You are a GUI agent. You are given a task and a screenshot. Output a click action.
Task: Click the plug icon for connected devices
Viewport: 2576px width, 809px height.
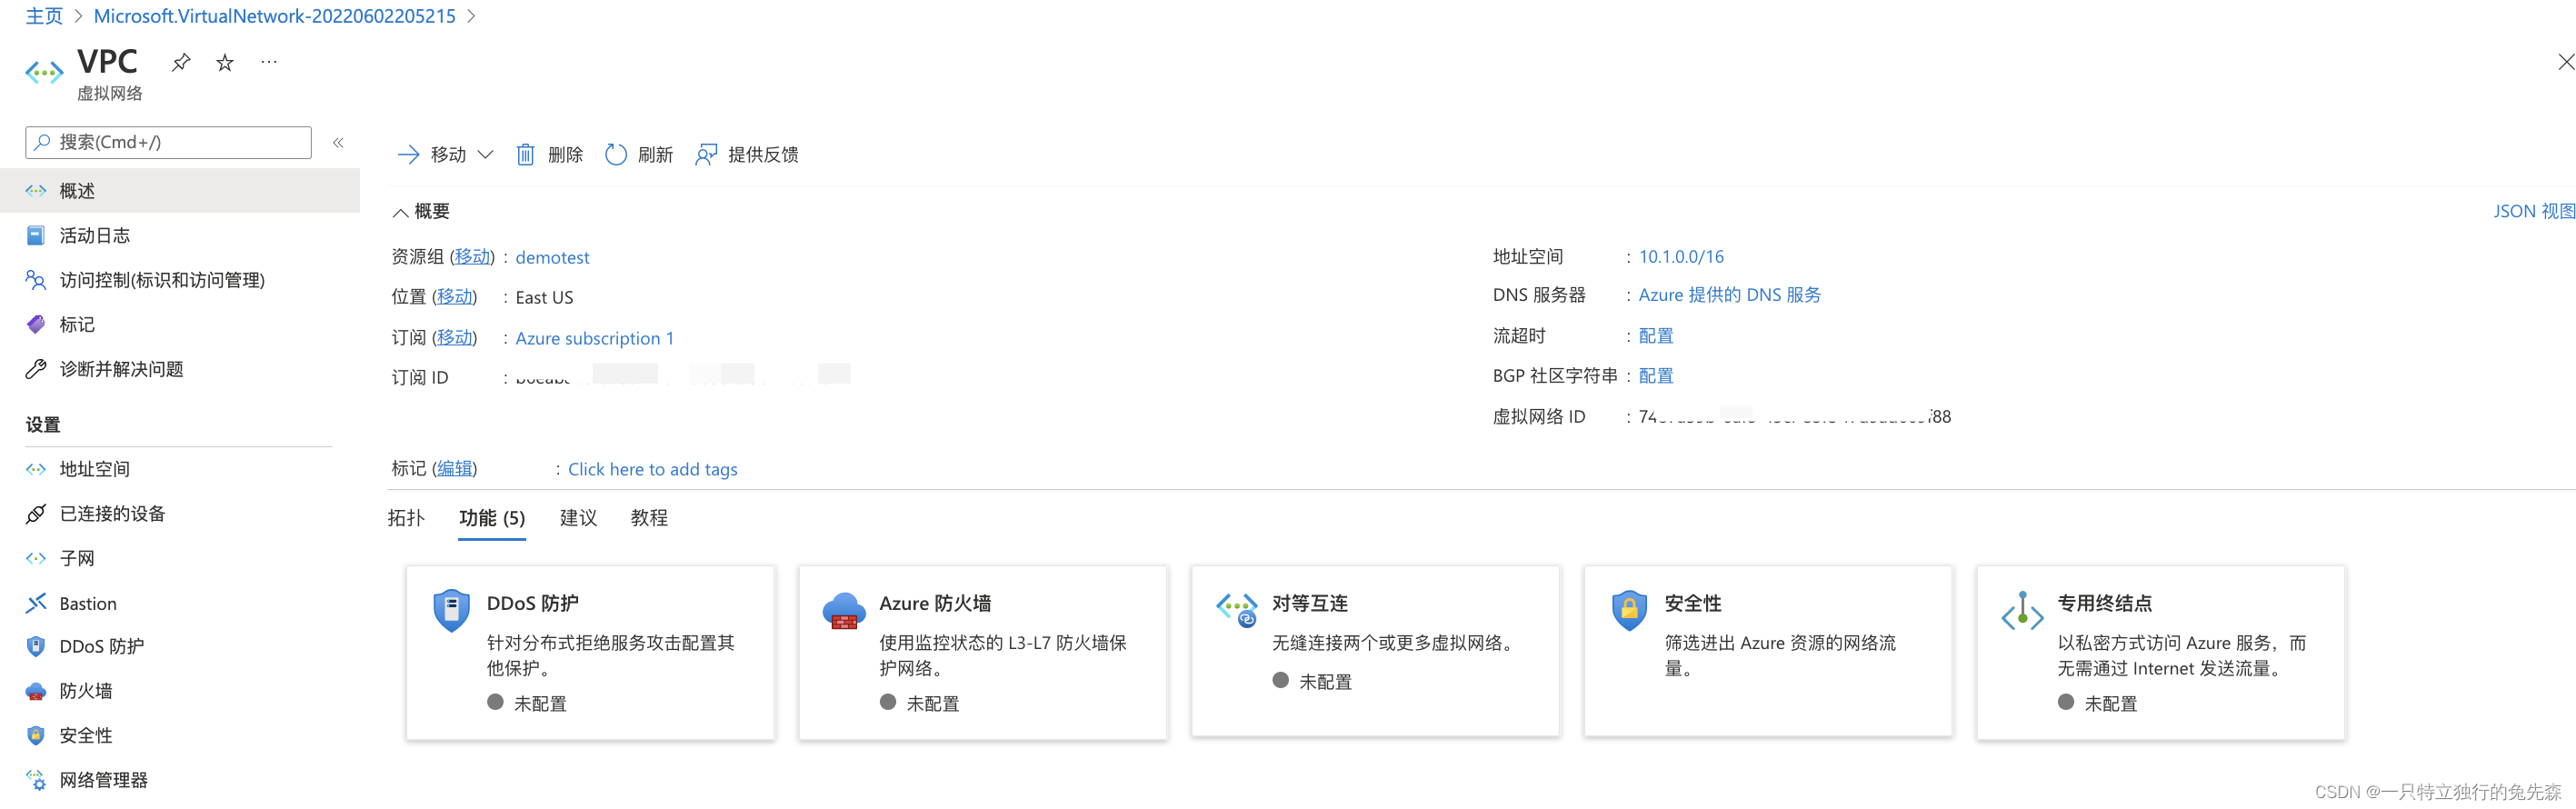[36, 514]
